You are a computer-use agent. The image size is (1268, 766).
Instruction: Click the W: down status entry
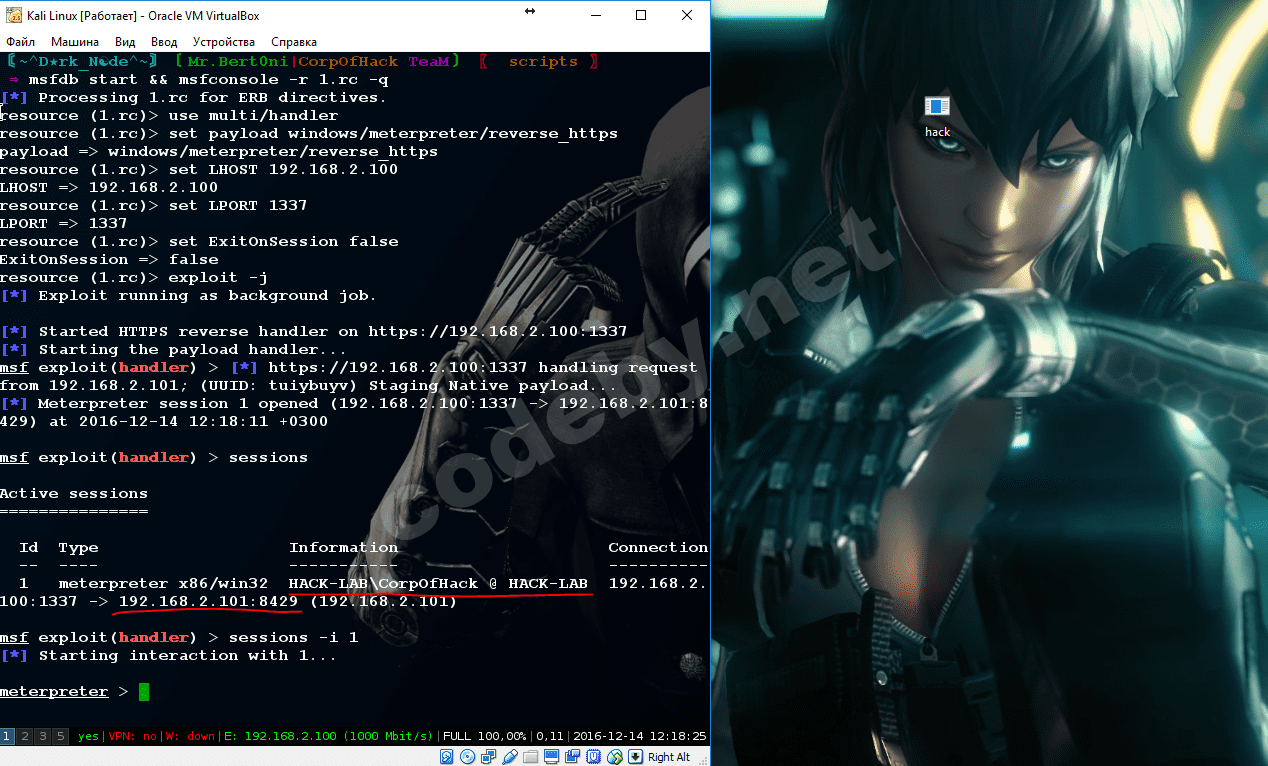click(x=190, y=736)
